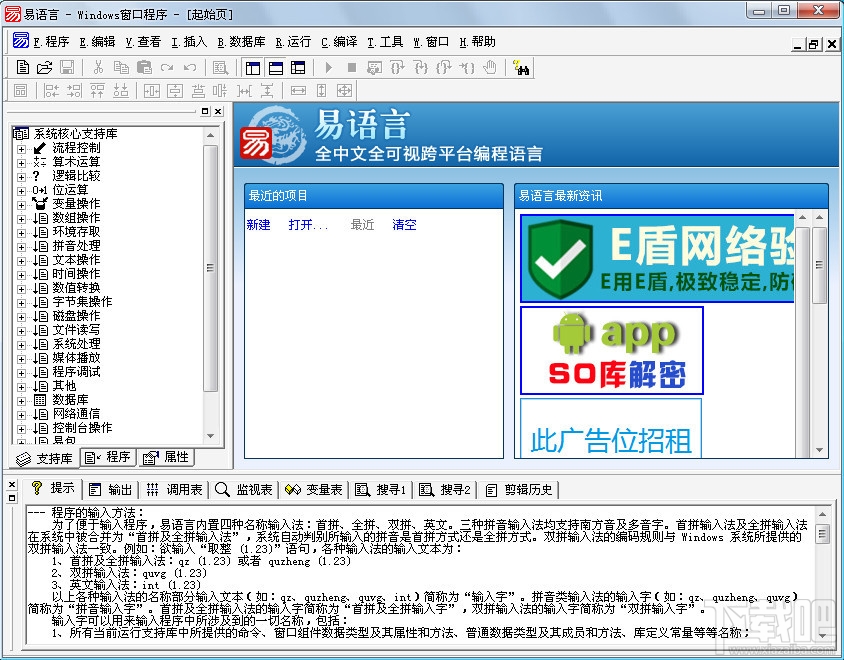Click the Undo arrow toolbar icon

(x=189, y=68)
